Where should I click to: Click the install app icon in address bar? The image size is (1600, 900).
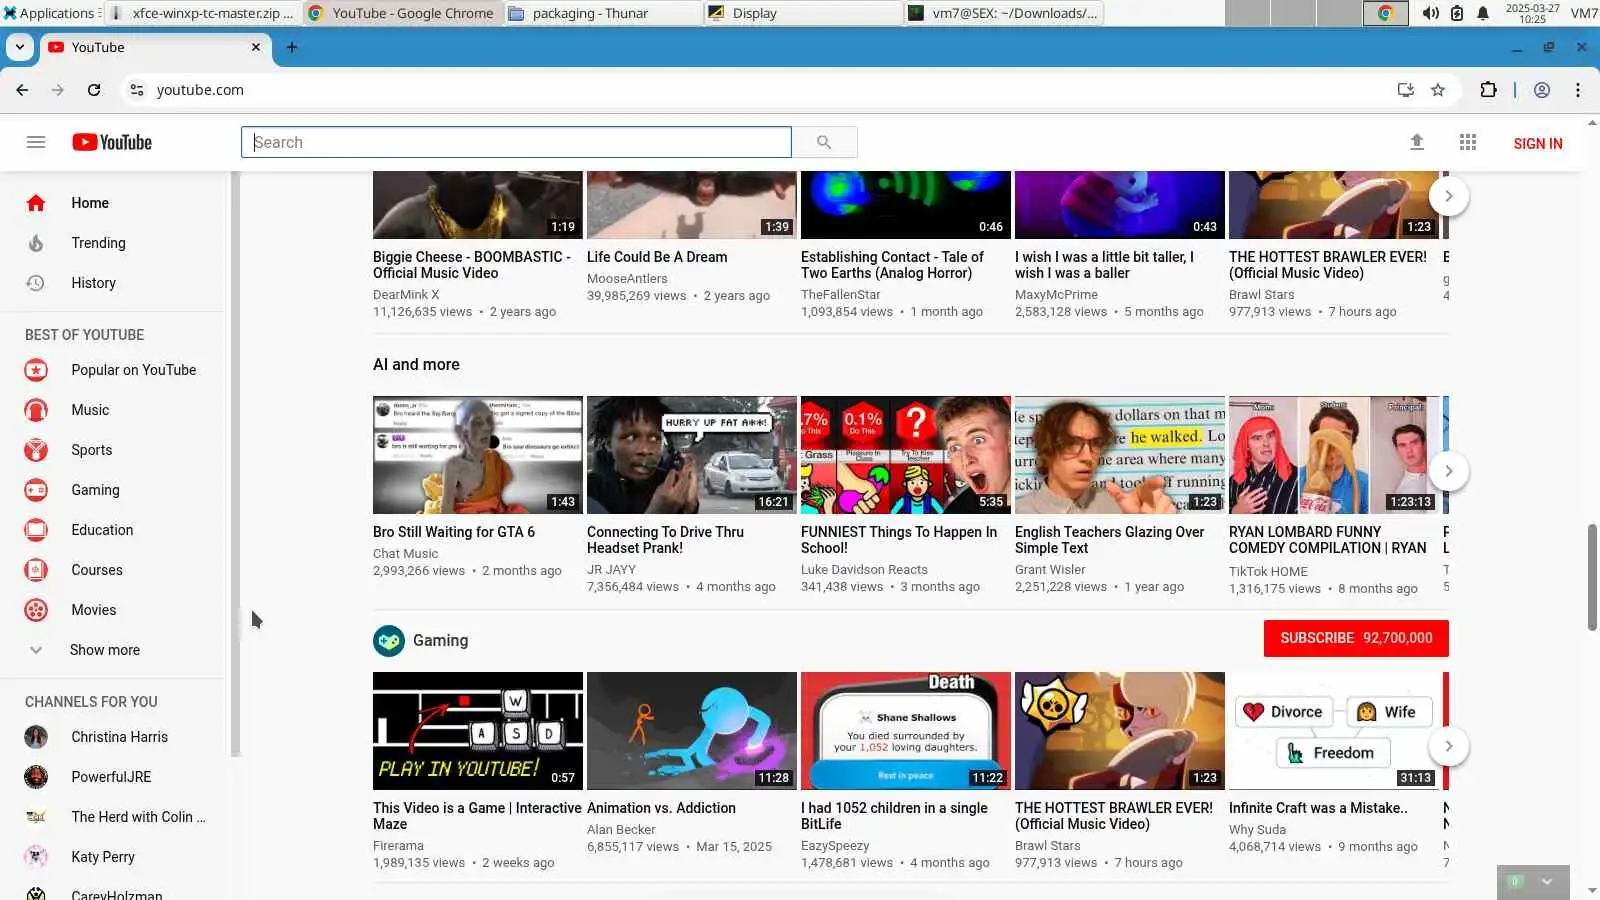pos(1406,90)
